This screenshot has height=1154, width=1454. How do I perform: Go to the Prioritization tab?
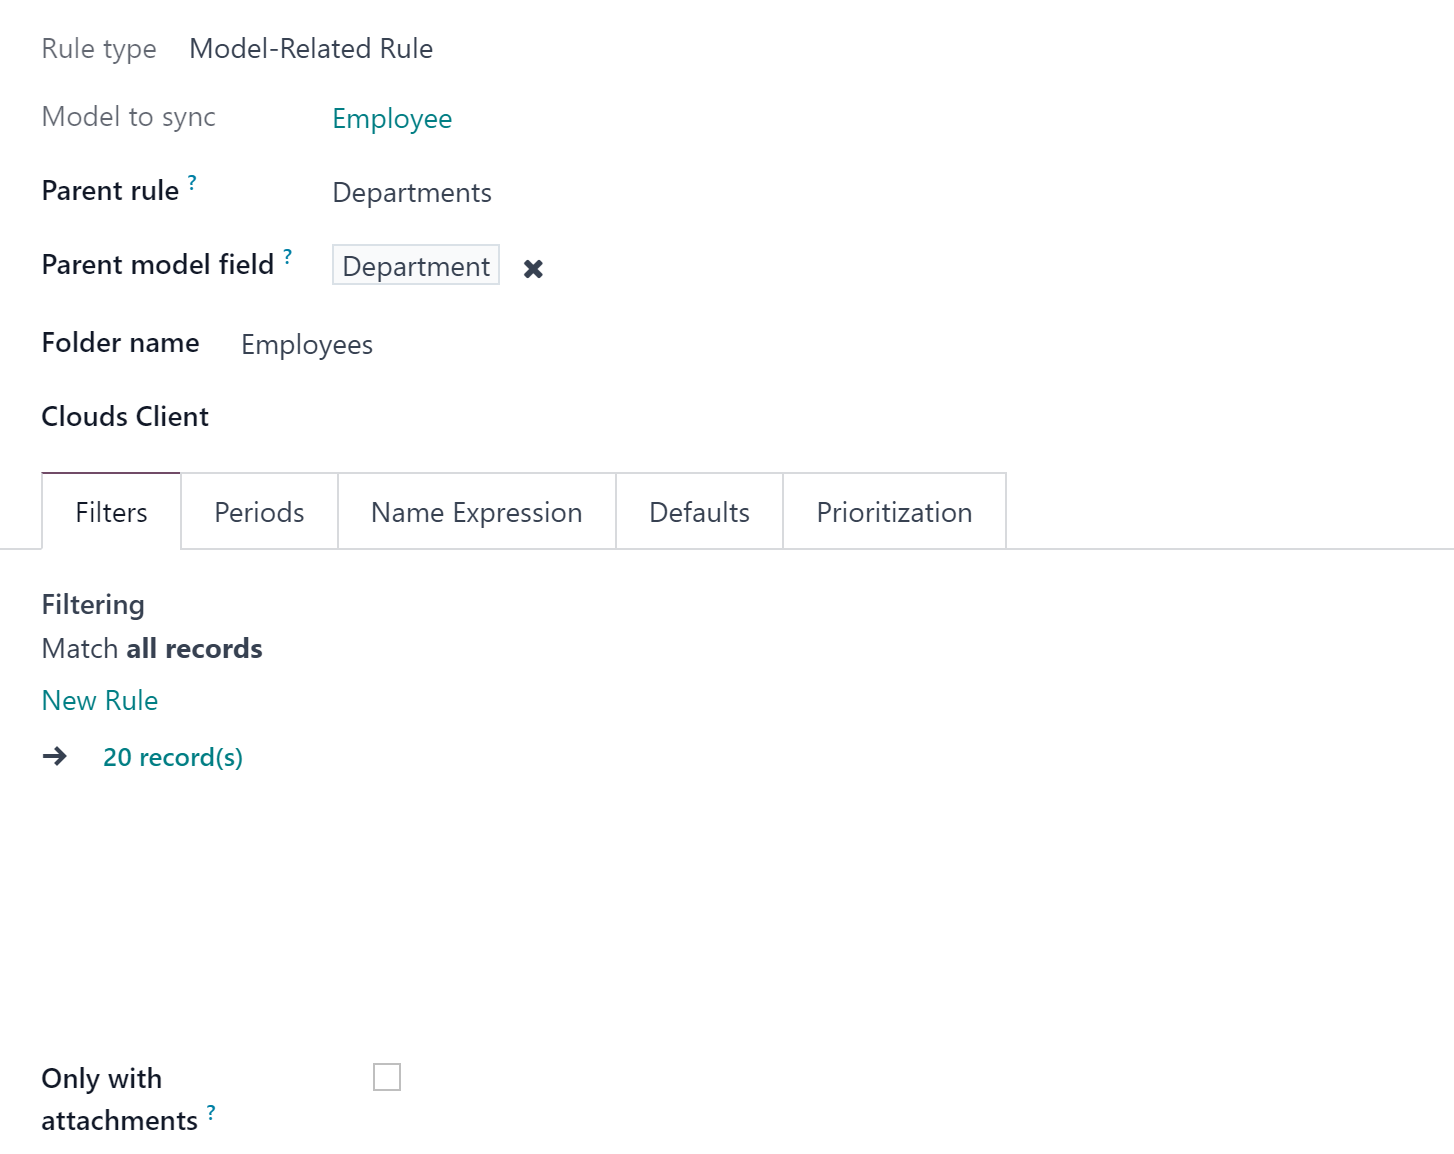click(x=894, y=512)
